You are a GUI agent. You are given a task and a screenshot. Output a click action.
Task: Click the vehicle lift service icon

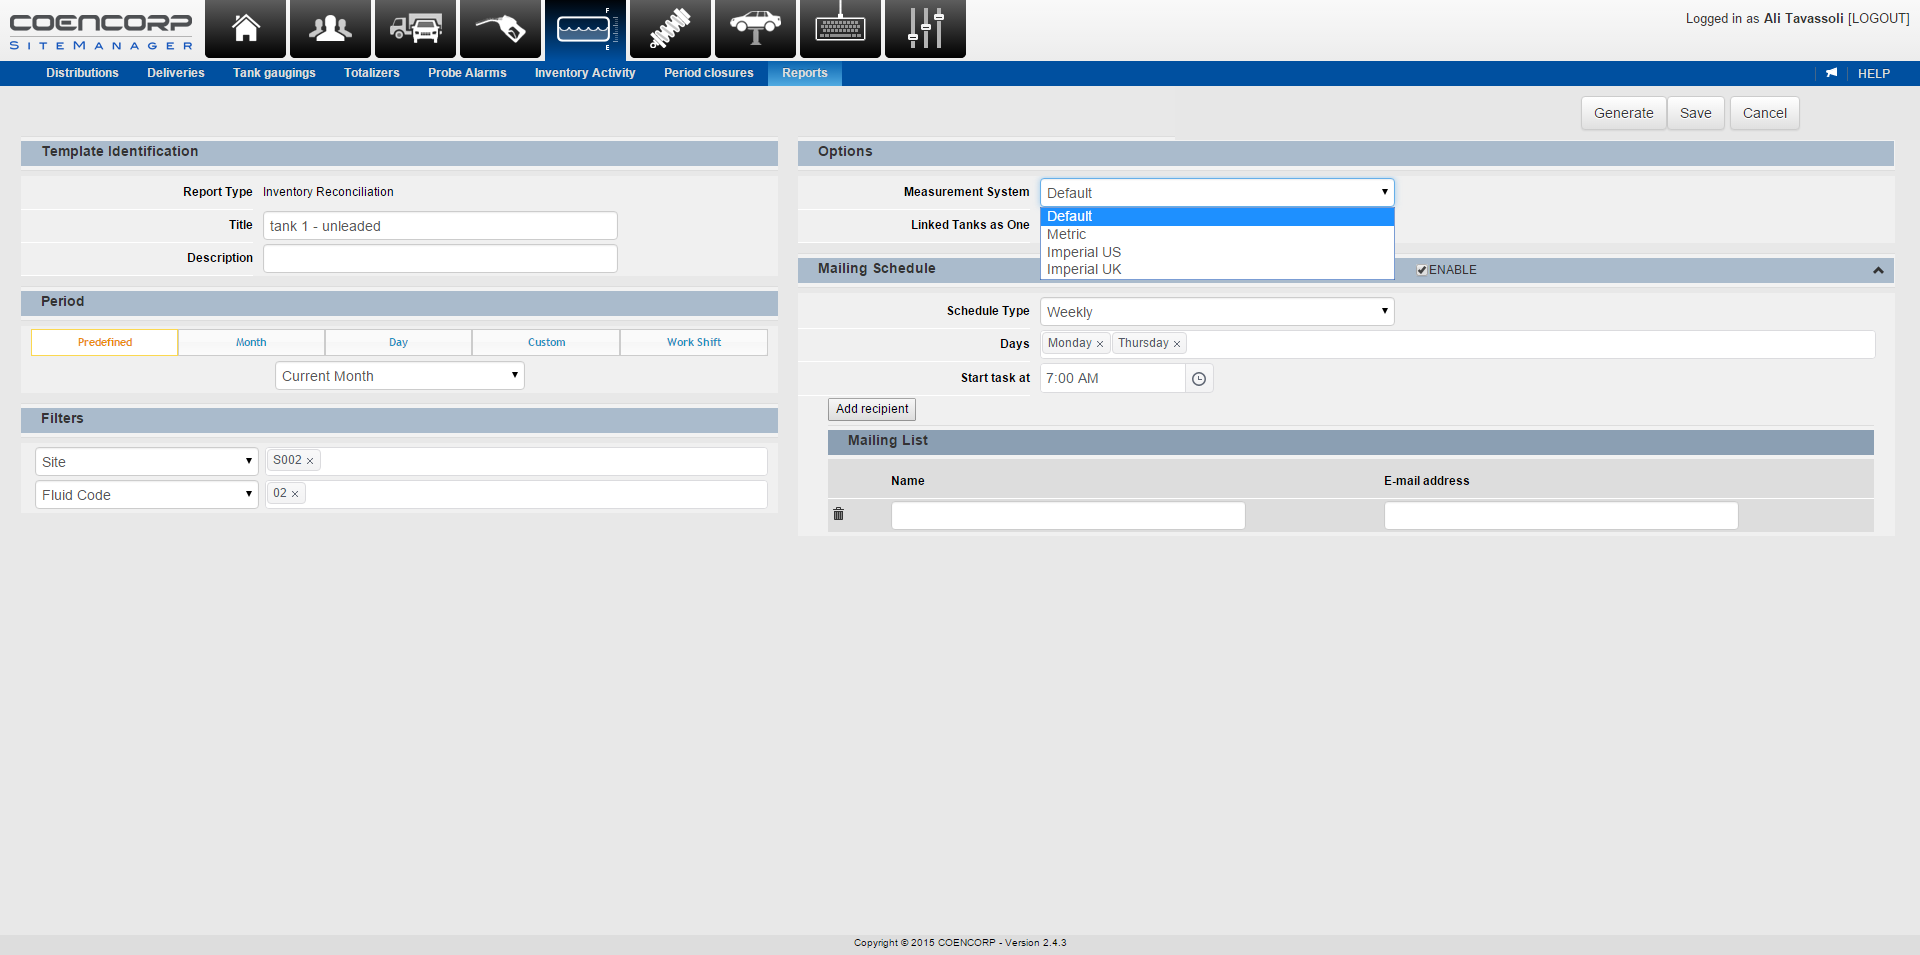tap(754, 29)
